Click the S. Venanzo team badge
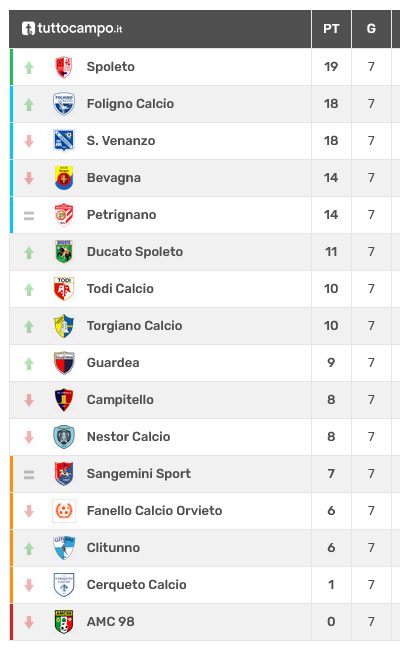Image resolution: width=400 pixels, height=650 pixels. (64, 141)
